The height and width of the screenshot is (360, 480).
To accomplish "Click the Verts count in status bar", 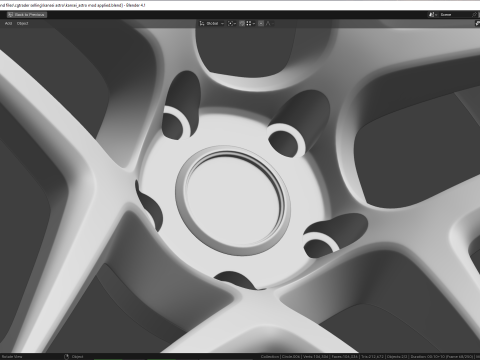I will [316, 357].
